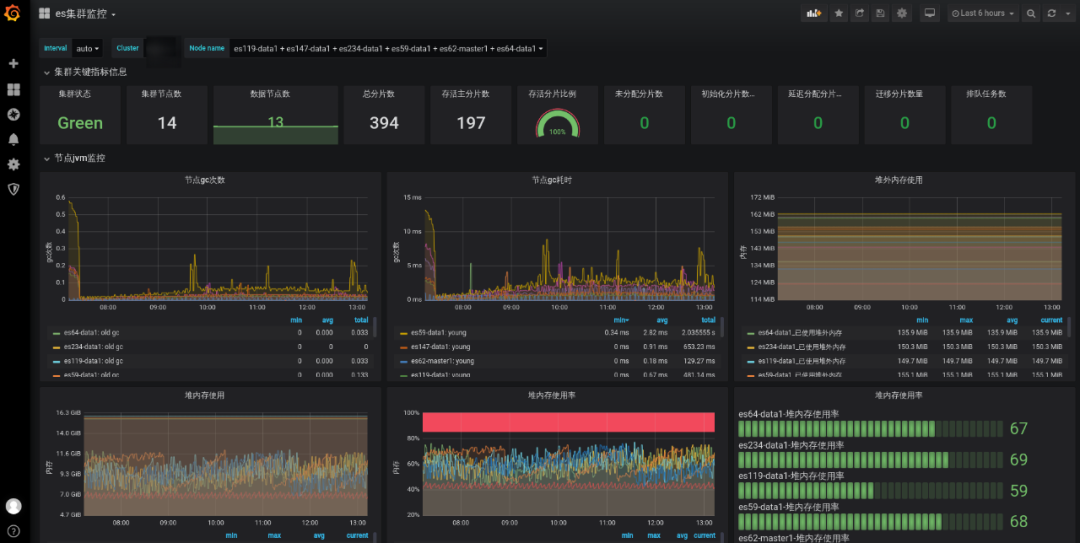Image resolution: width=1080 pixels, height=543 pixels.
Task: Collapse the 集群关键指标信息 row
Action: click(90, 72)
